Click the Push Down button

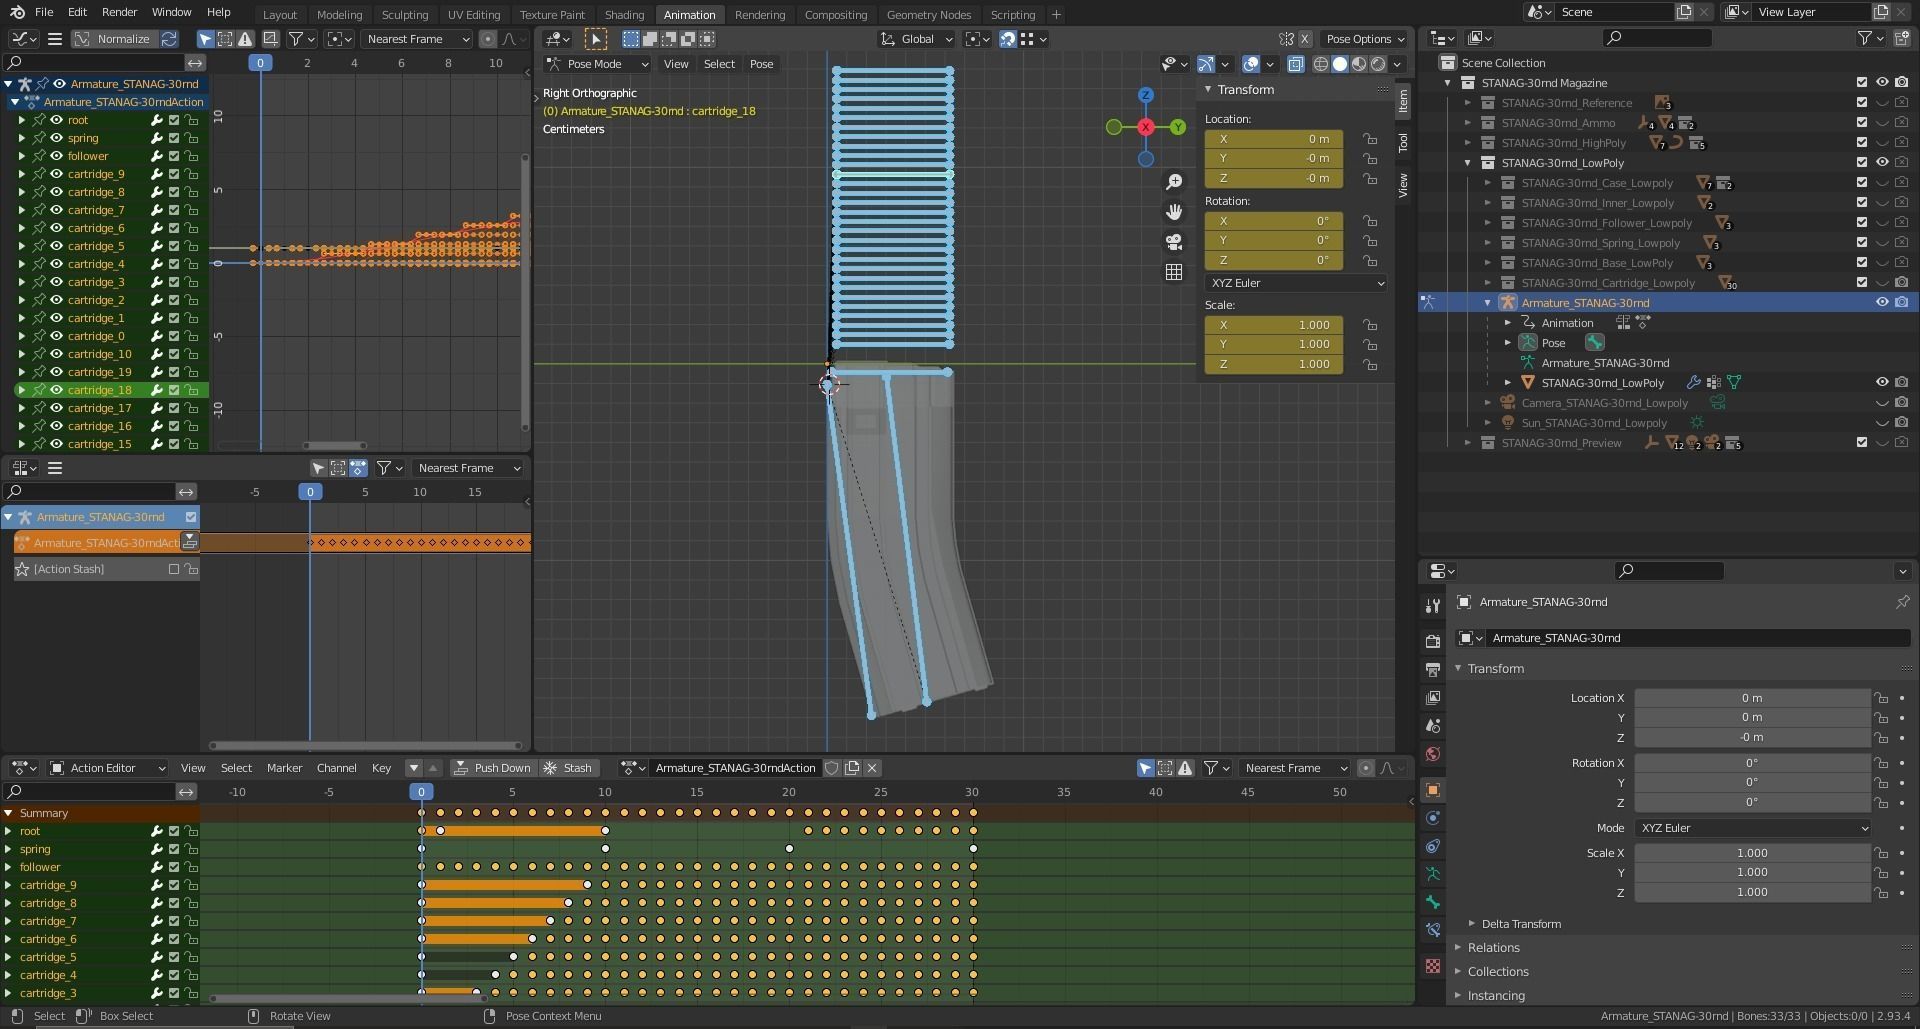click(x=491, y=768)
